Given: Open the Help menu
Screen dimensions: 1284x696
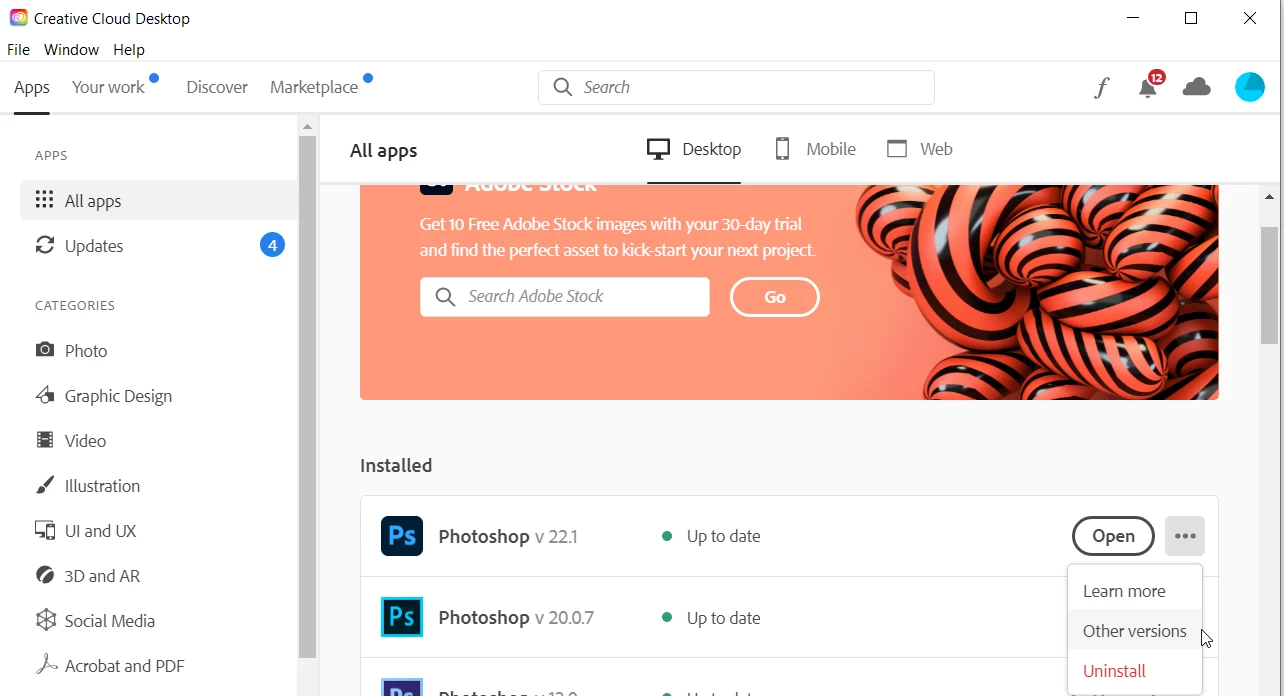Looking at the screenshot, I should click(129, 49).
